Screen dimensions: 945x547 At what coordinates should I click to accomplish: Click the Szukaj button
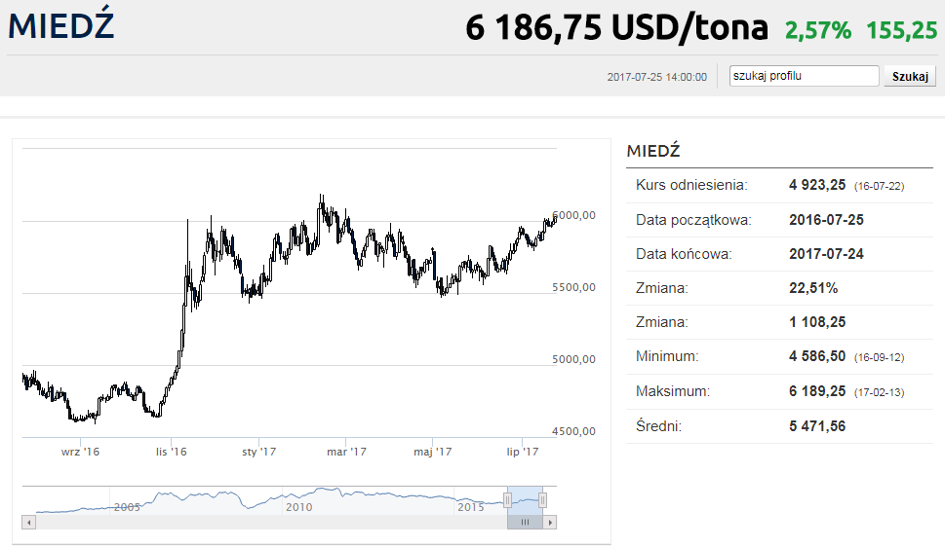[910, 77]
